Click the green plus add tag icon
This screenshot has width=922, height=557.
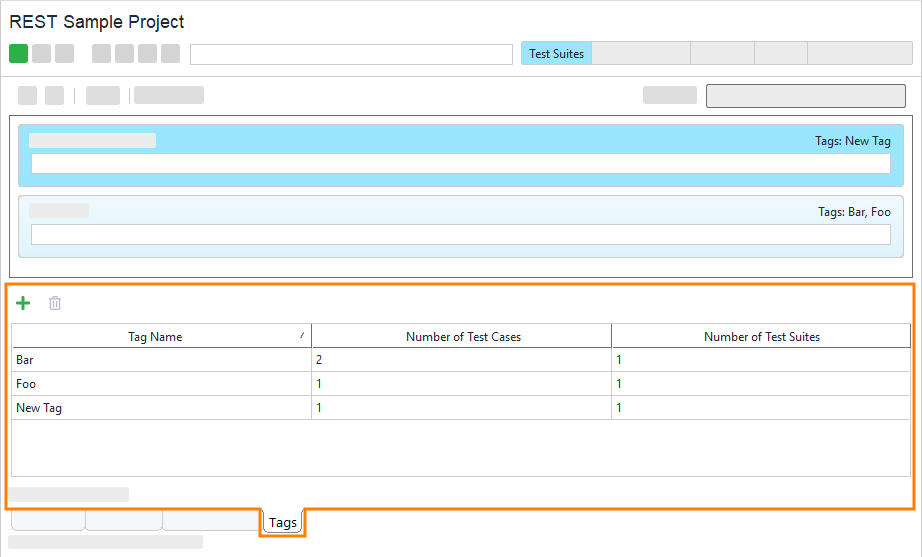pos(23,303)
